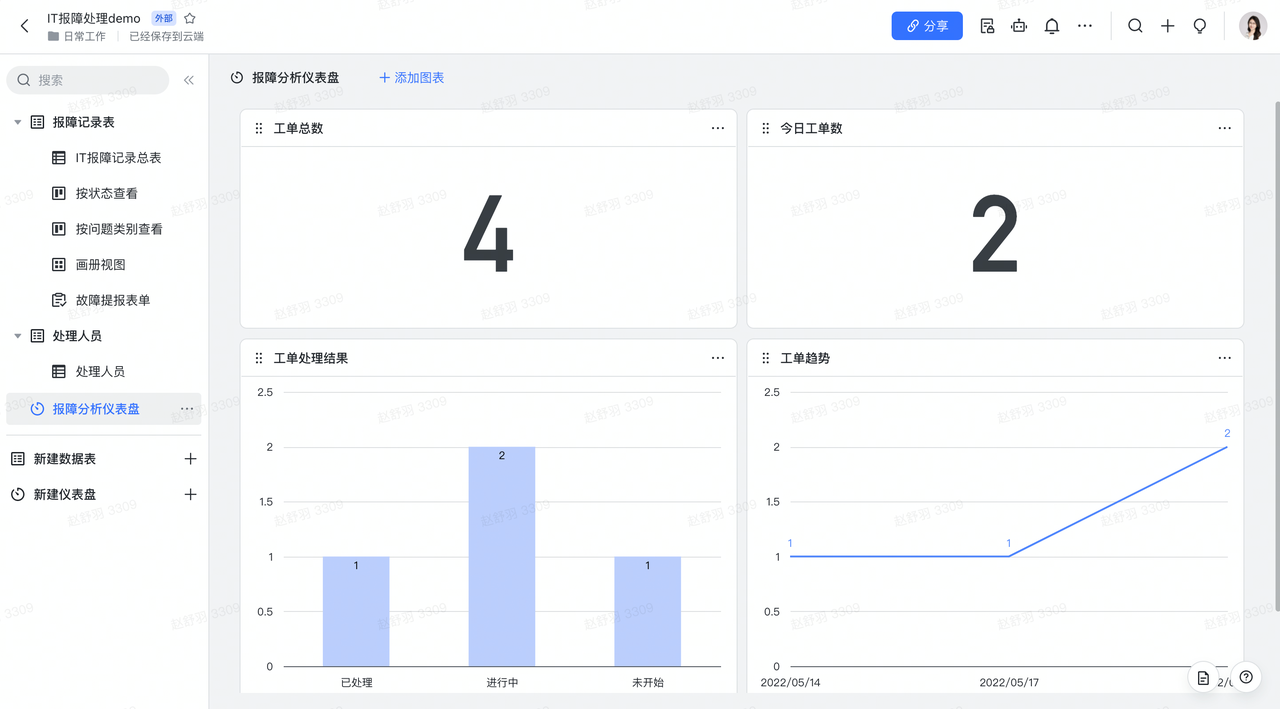Click 添加图表 to add a chart
Image resolution: width=1280 pixels, height=709 pixels.
411,78
